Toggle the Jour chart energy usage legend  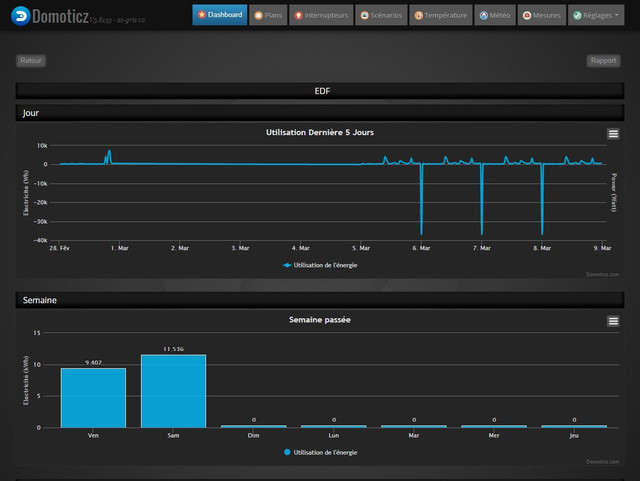pyautogui.click(x=320, y=265)
